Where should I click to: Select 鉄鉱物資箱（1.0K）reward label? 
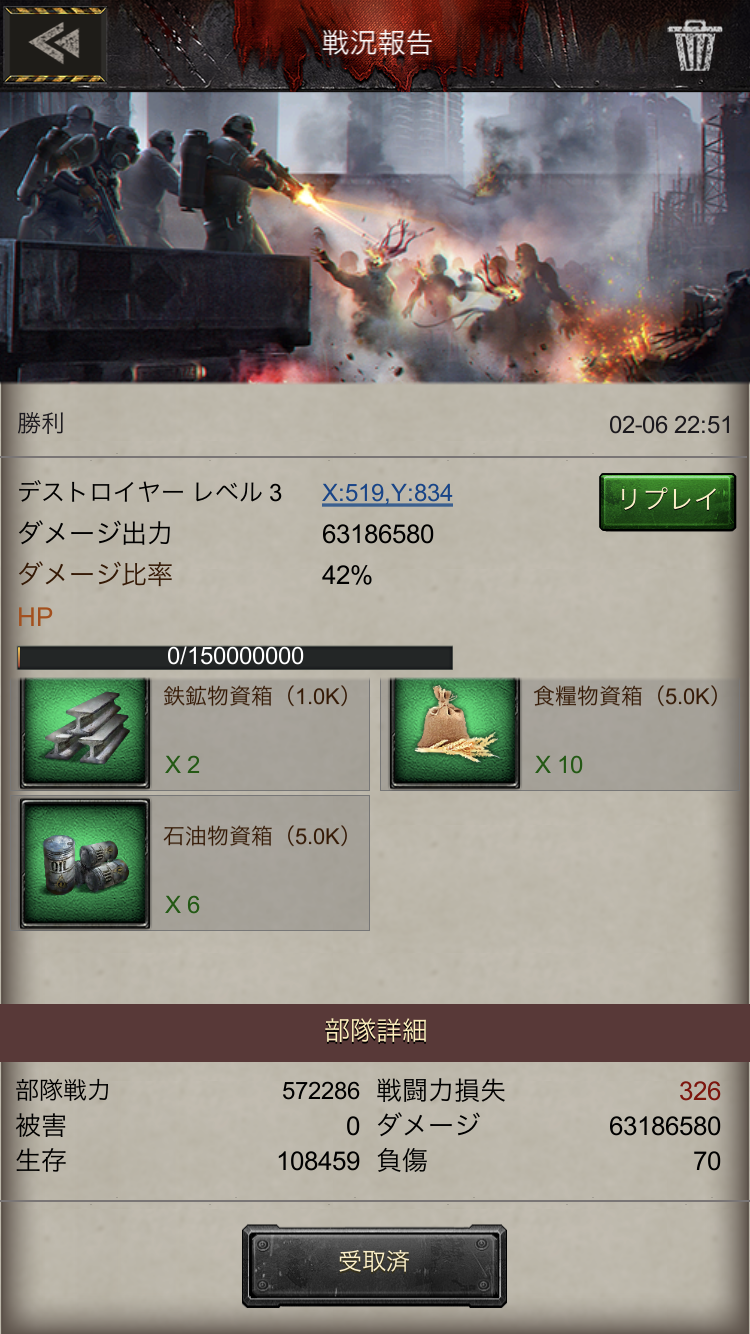[259, 696]
